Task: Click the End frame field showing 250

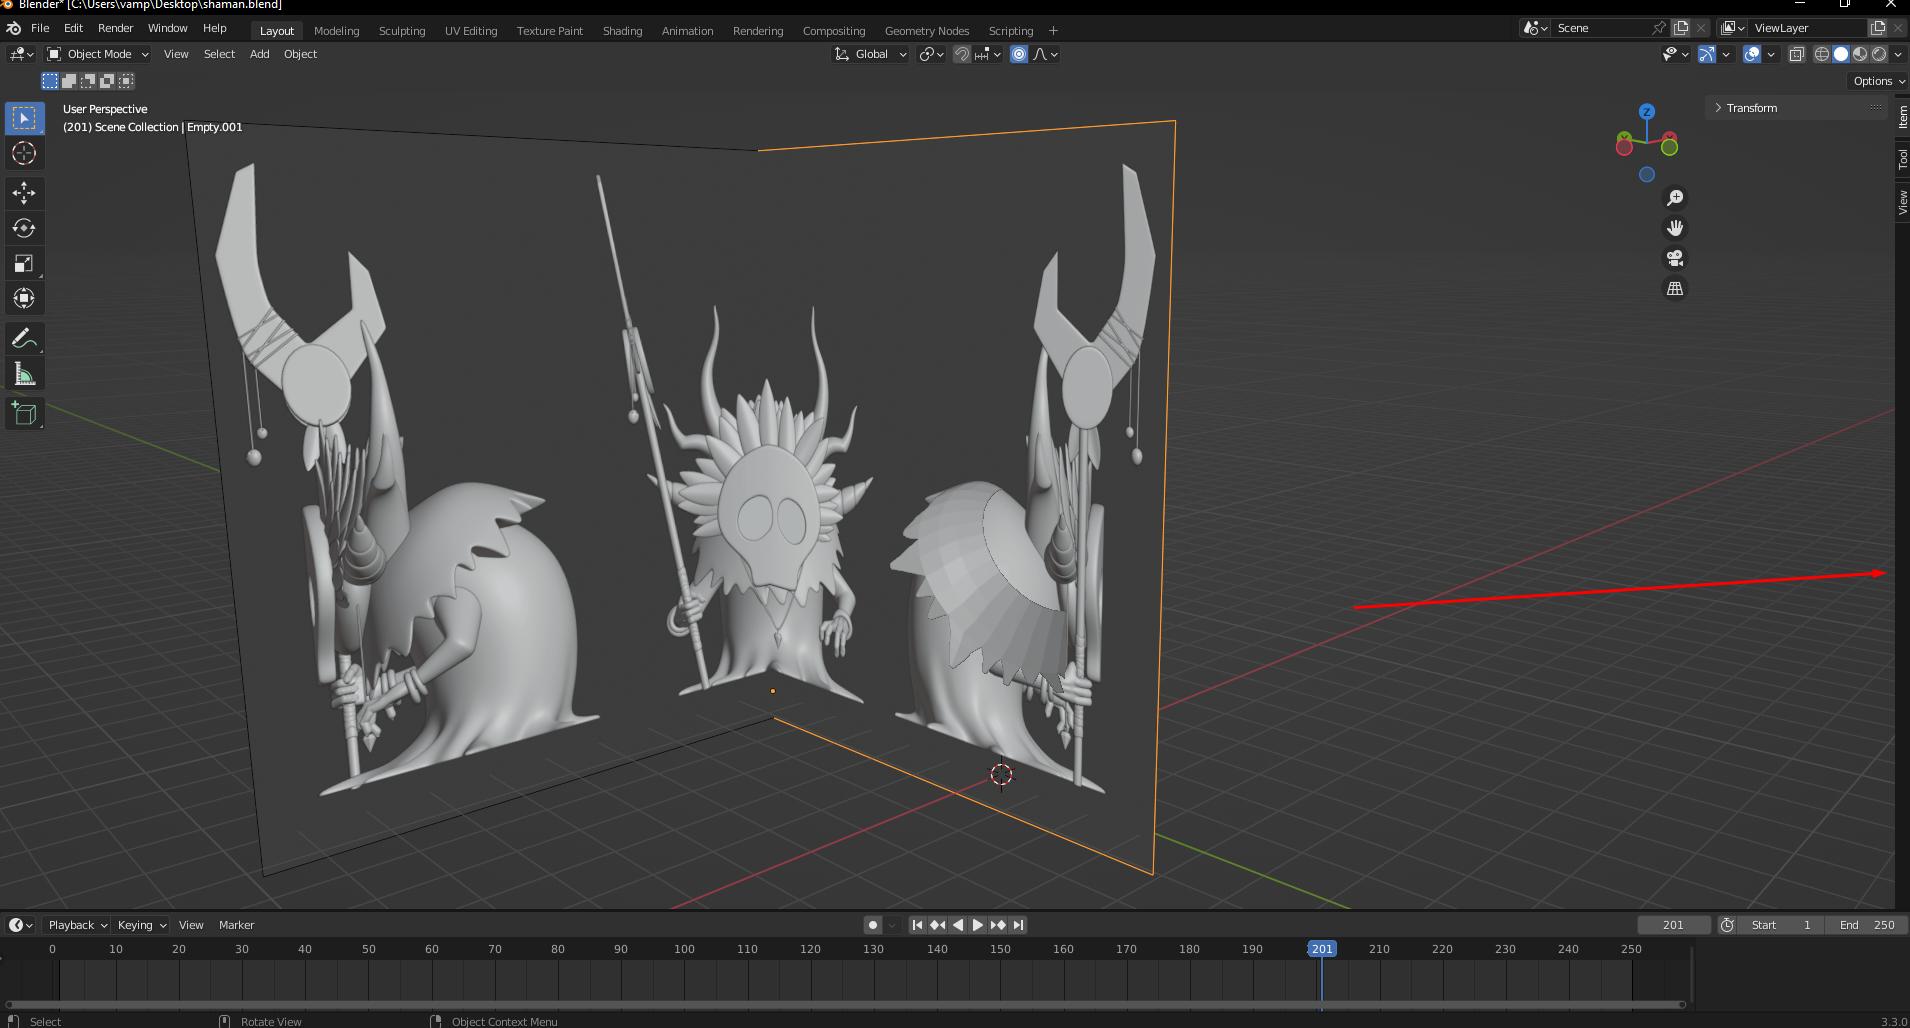Action: coord(1866,925)
